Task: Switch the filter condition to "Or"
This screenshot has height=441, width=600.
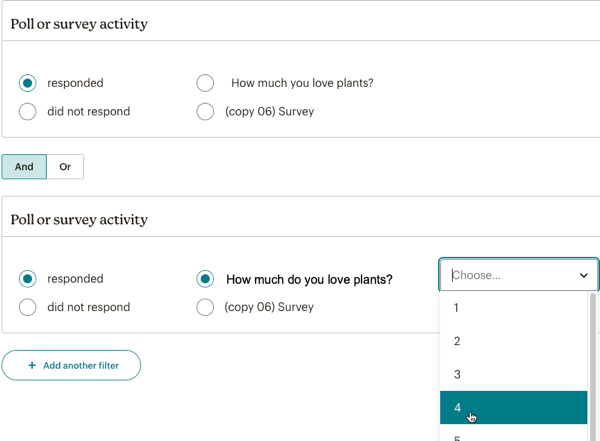Action: [65, 167]
